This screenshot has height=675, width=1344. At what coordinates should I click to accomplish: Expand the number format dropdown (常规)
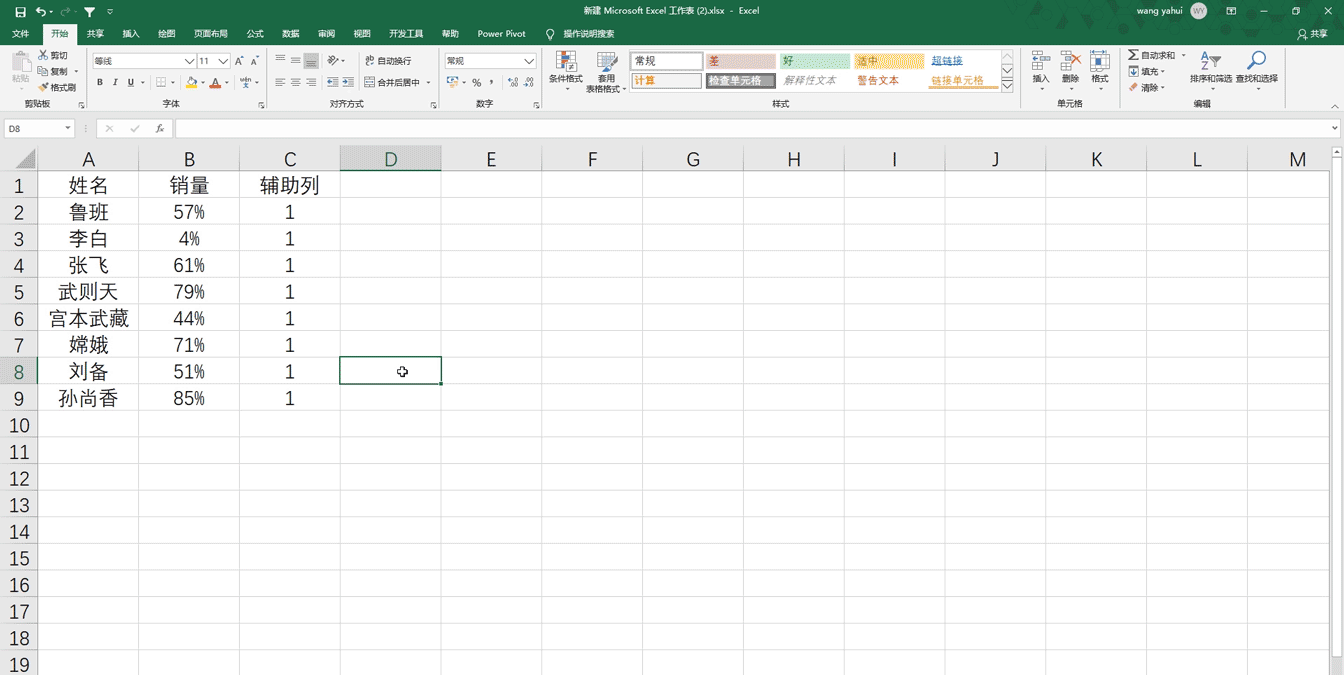tap(529, 61)
